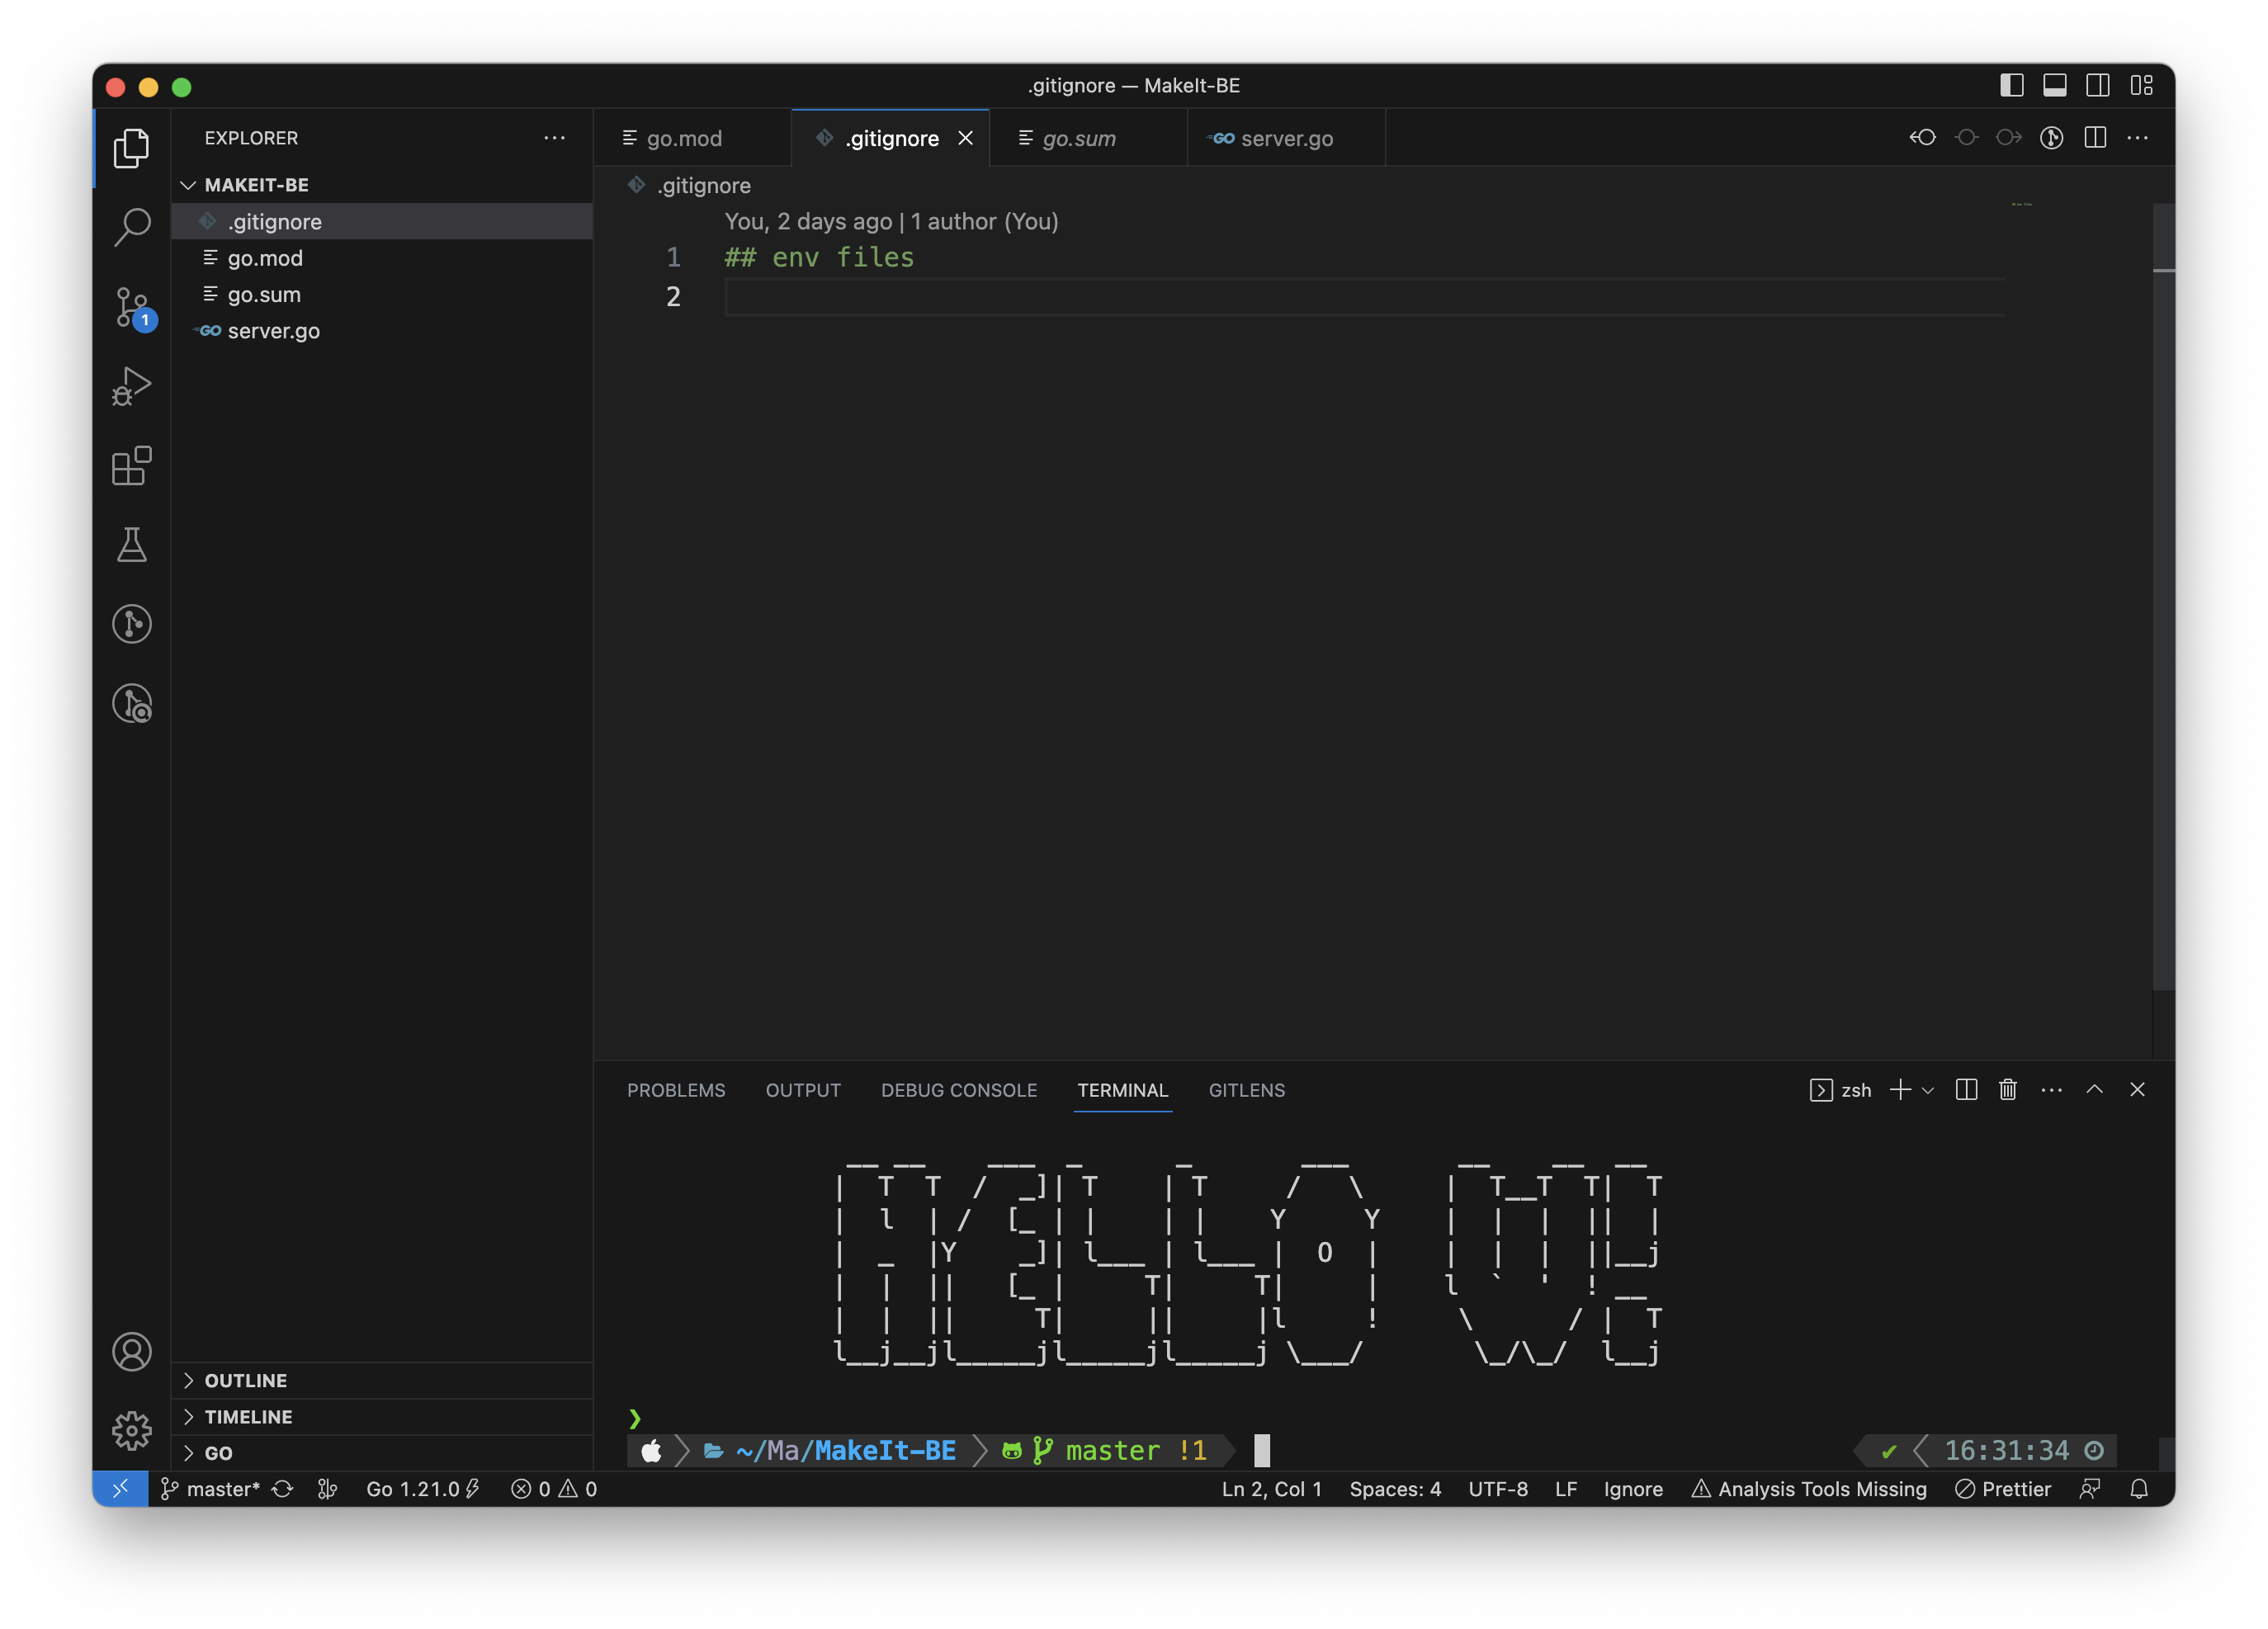Click the notifications bell in status bar

pos(2139,1489)
